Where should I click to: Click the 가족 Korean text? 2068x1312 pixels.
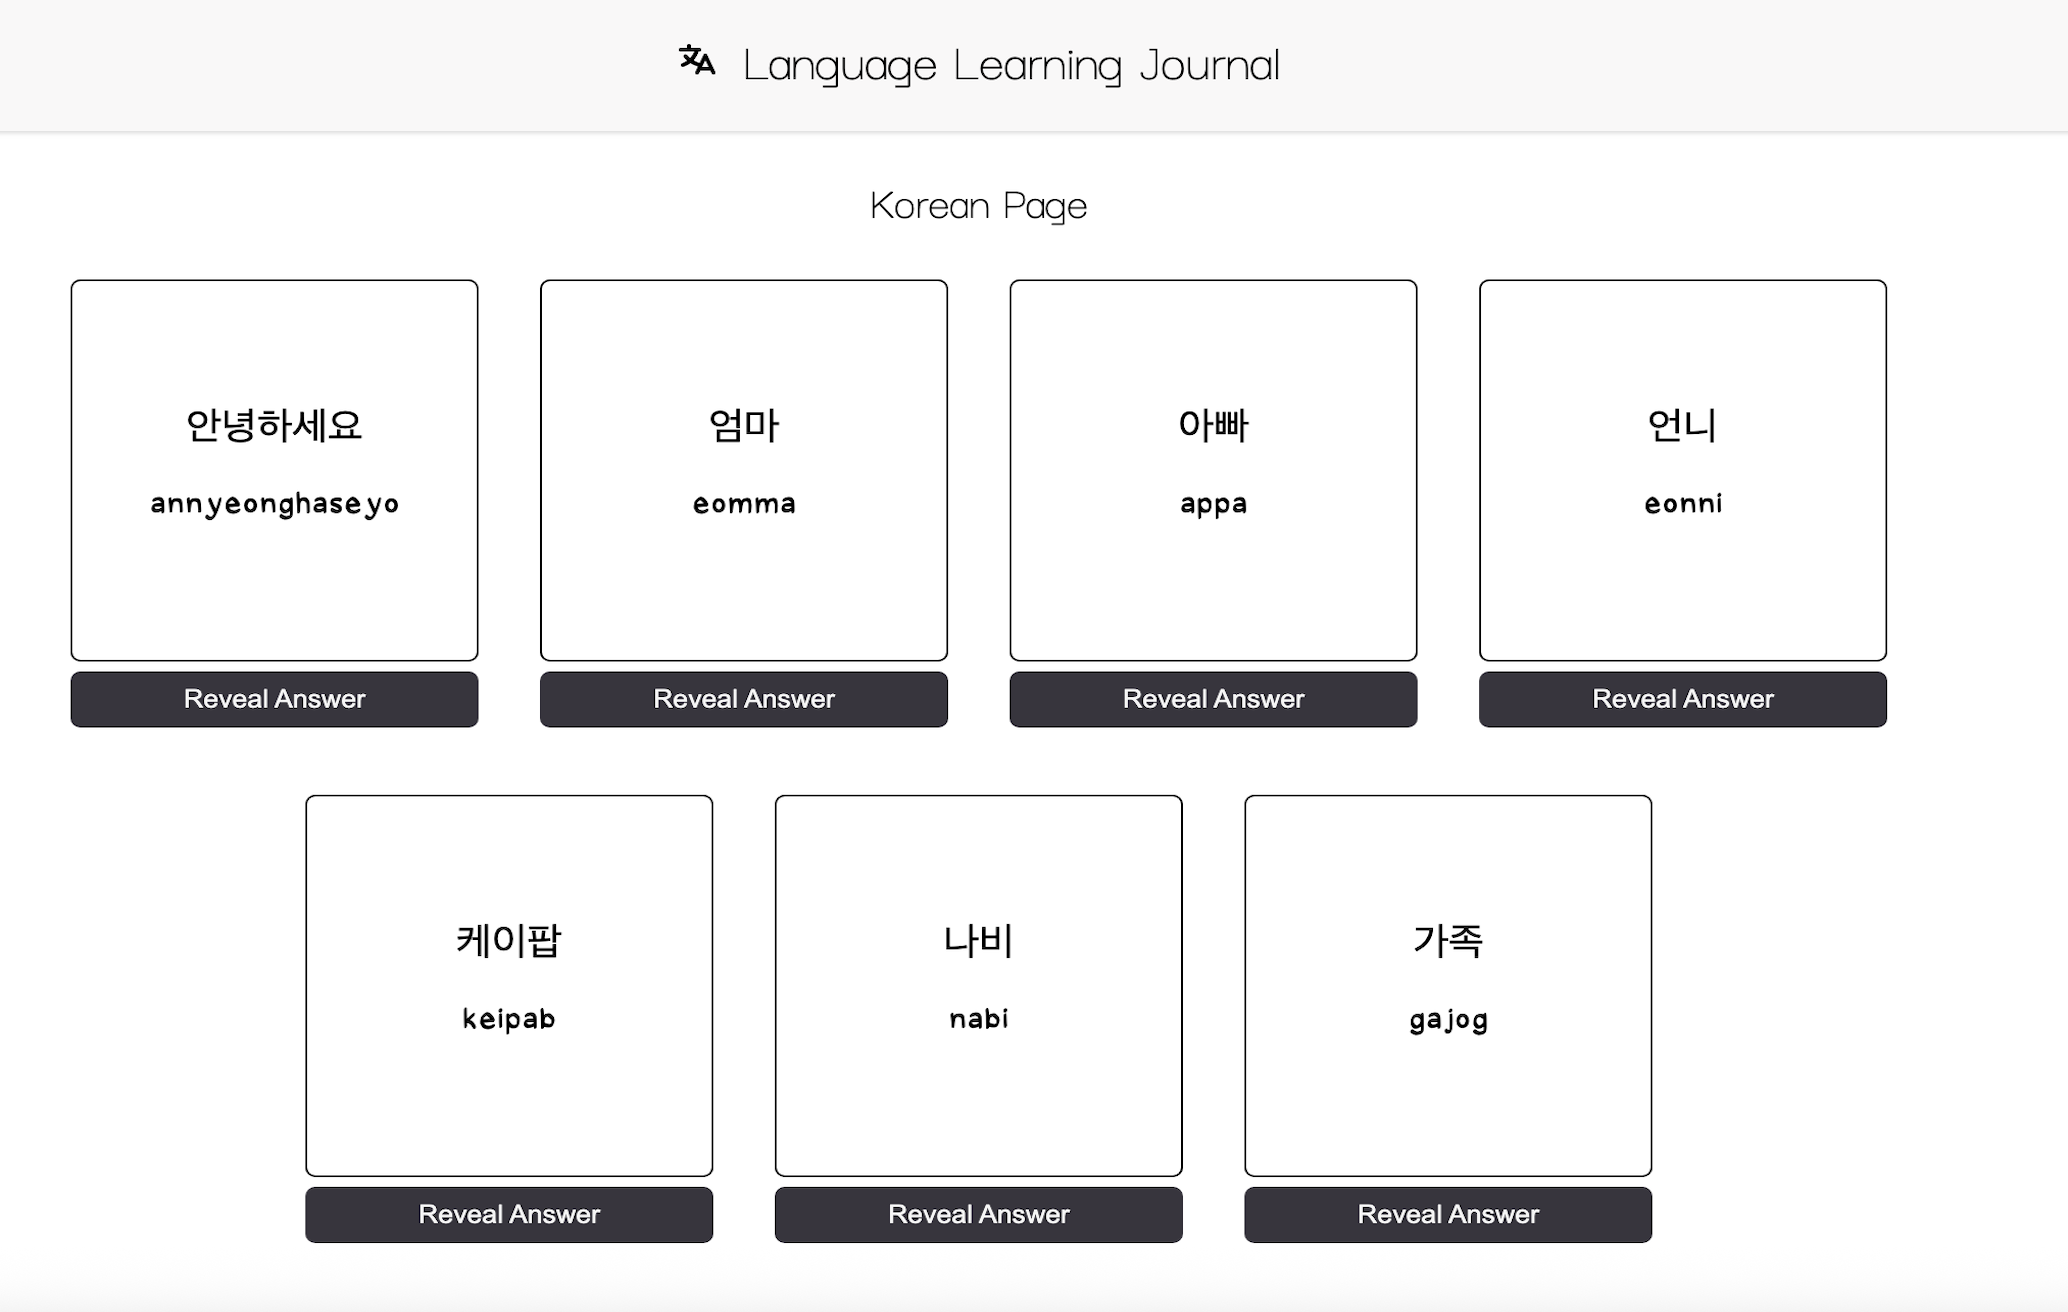(x=1448, y=940)
